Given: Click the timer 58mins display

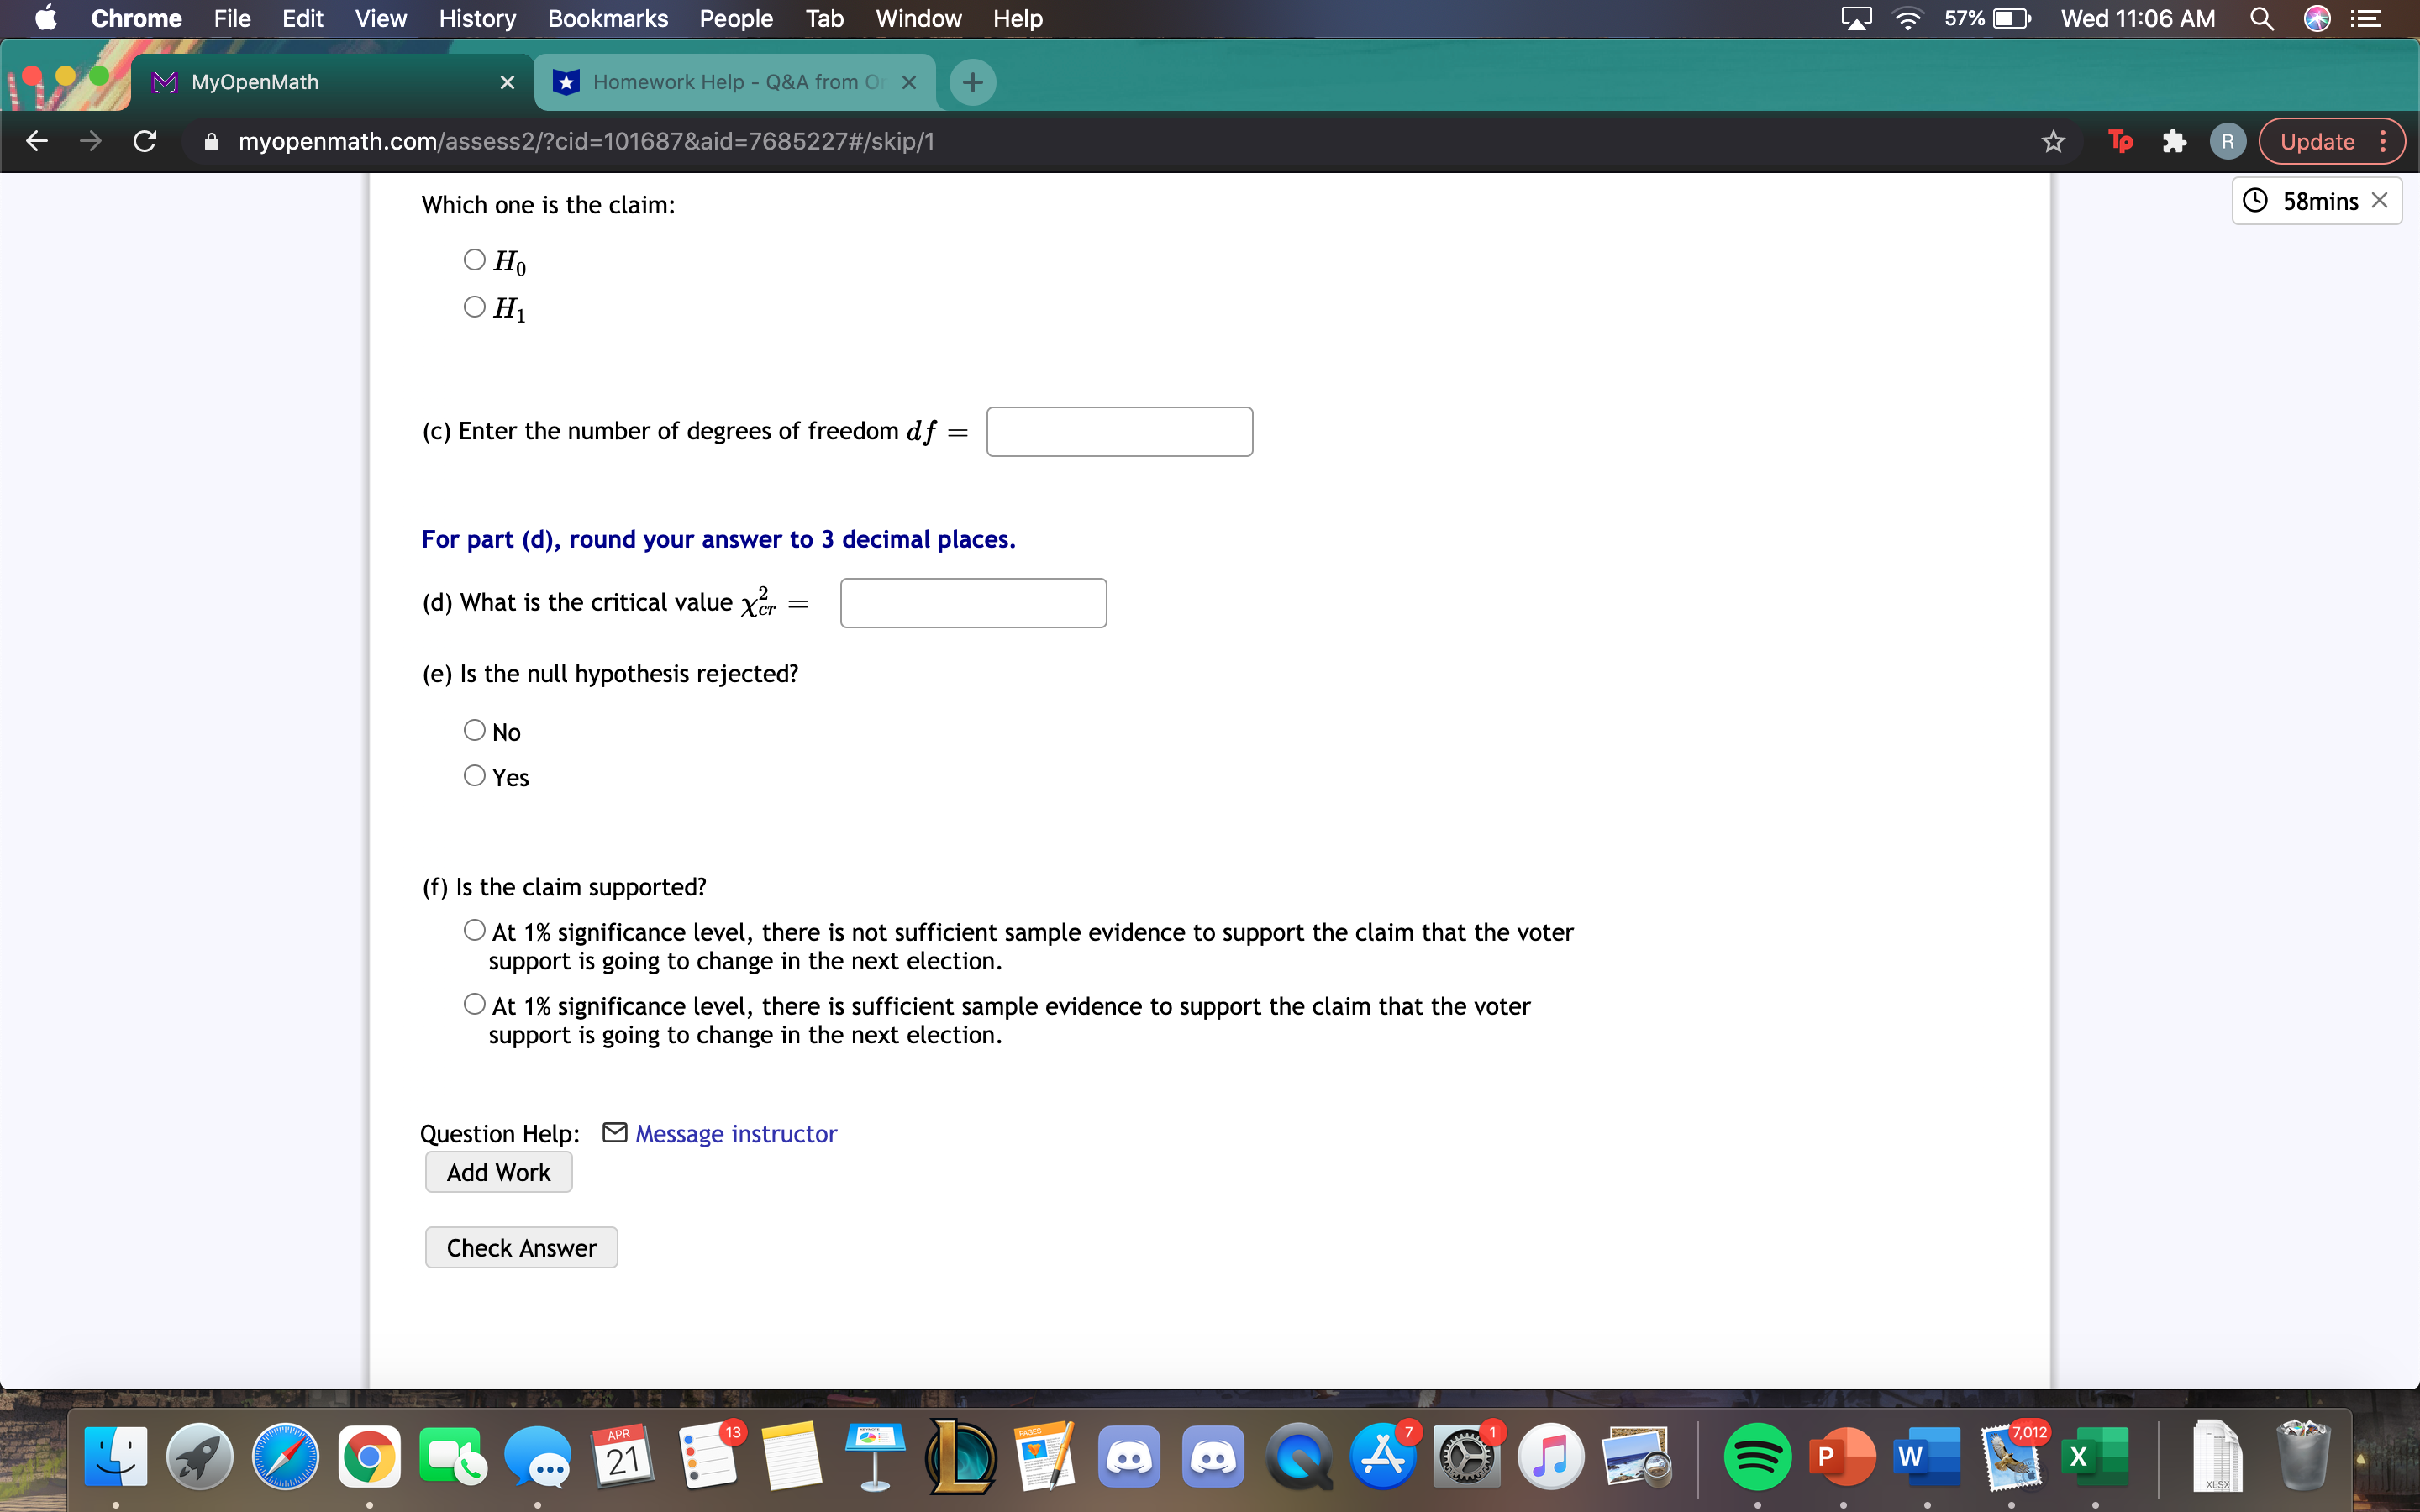Looking at the screenshot, I should tap(2310, 200).
